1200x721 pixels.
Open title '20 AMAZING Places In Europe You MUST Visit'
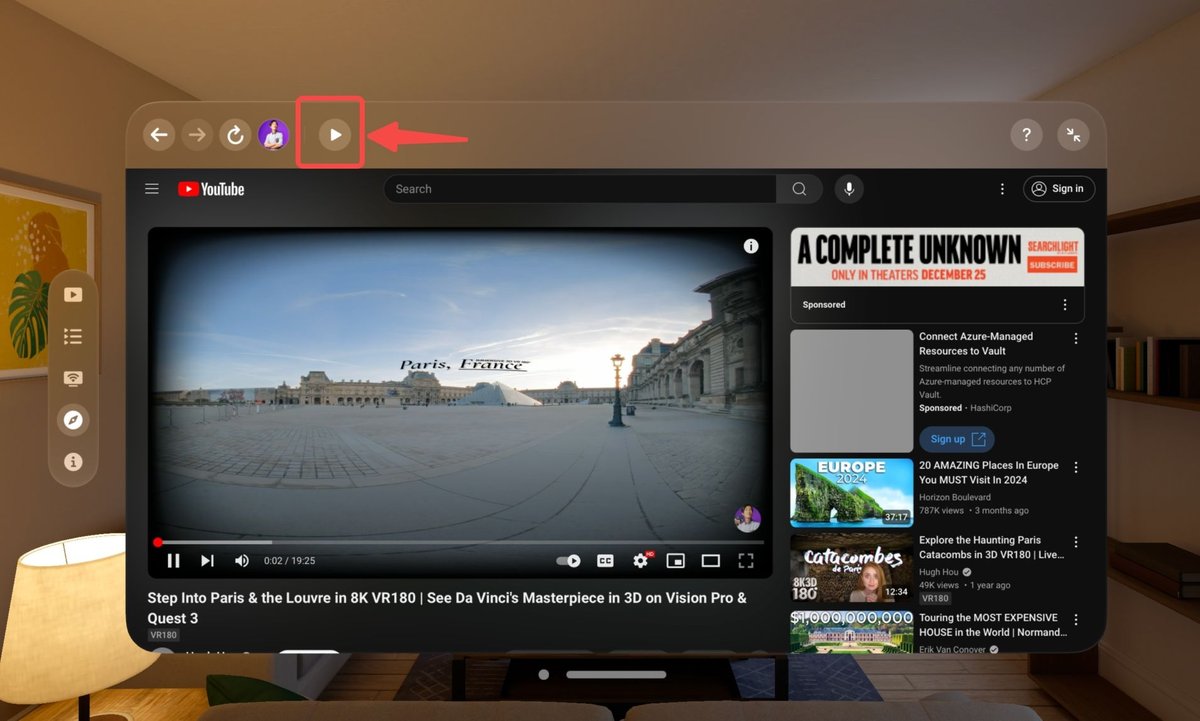point(988,473)
